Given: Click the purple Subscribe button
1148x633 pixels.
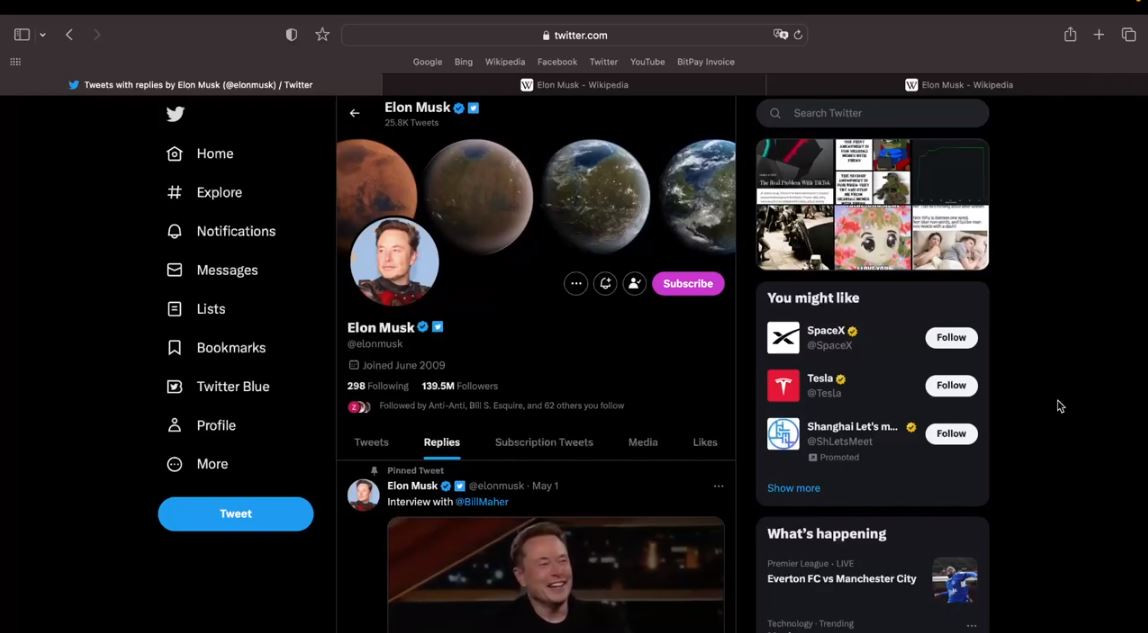Looking at the screenshot, I should tap(687, 283).
